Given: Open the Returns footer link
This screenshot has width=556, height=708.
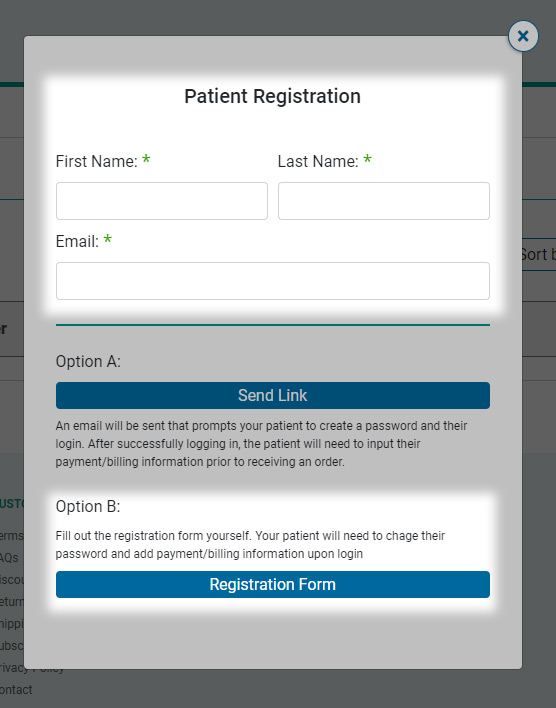Looking at the screenshot, I should pyautogui.click(x=12, y=602).
